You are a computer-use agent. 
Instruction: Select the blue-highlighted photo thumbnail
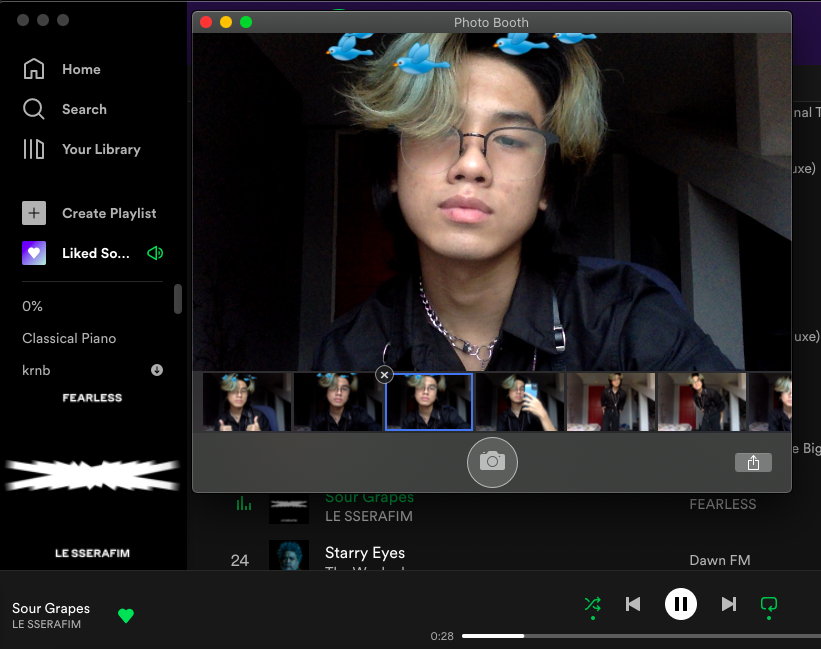coord(429,402)
